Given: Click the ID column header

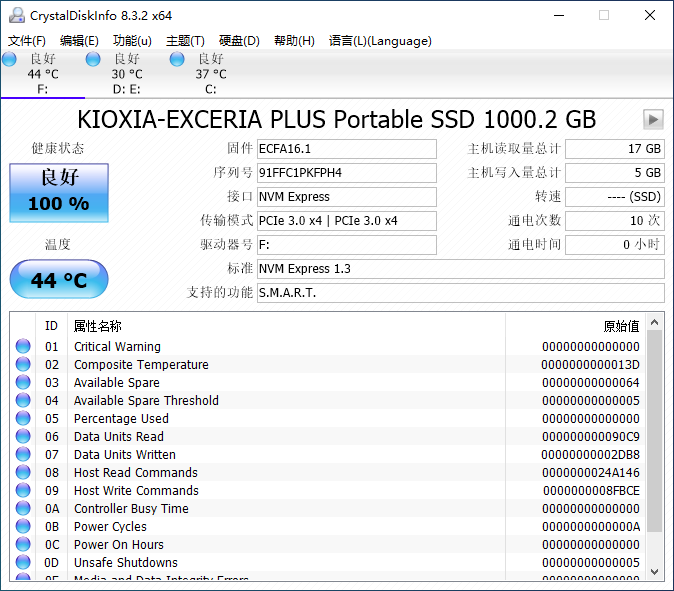Looking at the screenshot, I should point(51,326).
